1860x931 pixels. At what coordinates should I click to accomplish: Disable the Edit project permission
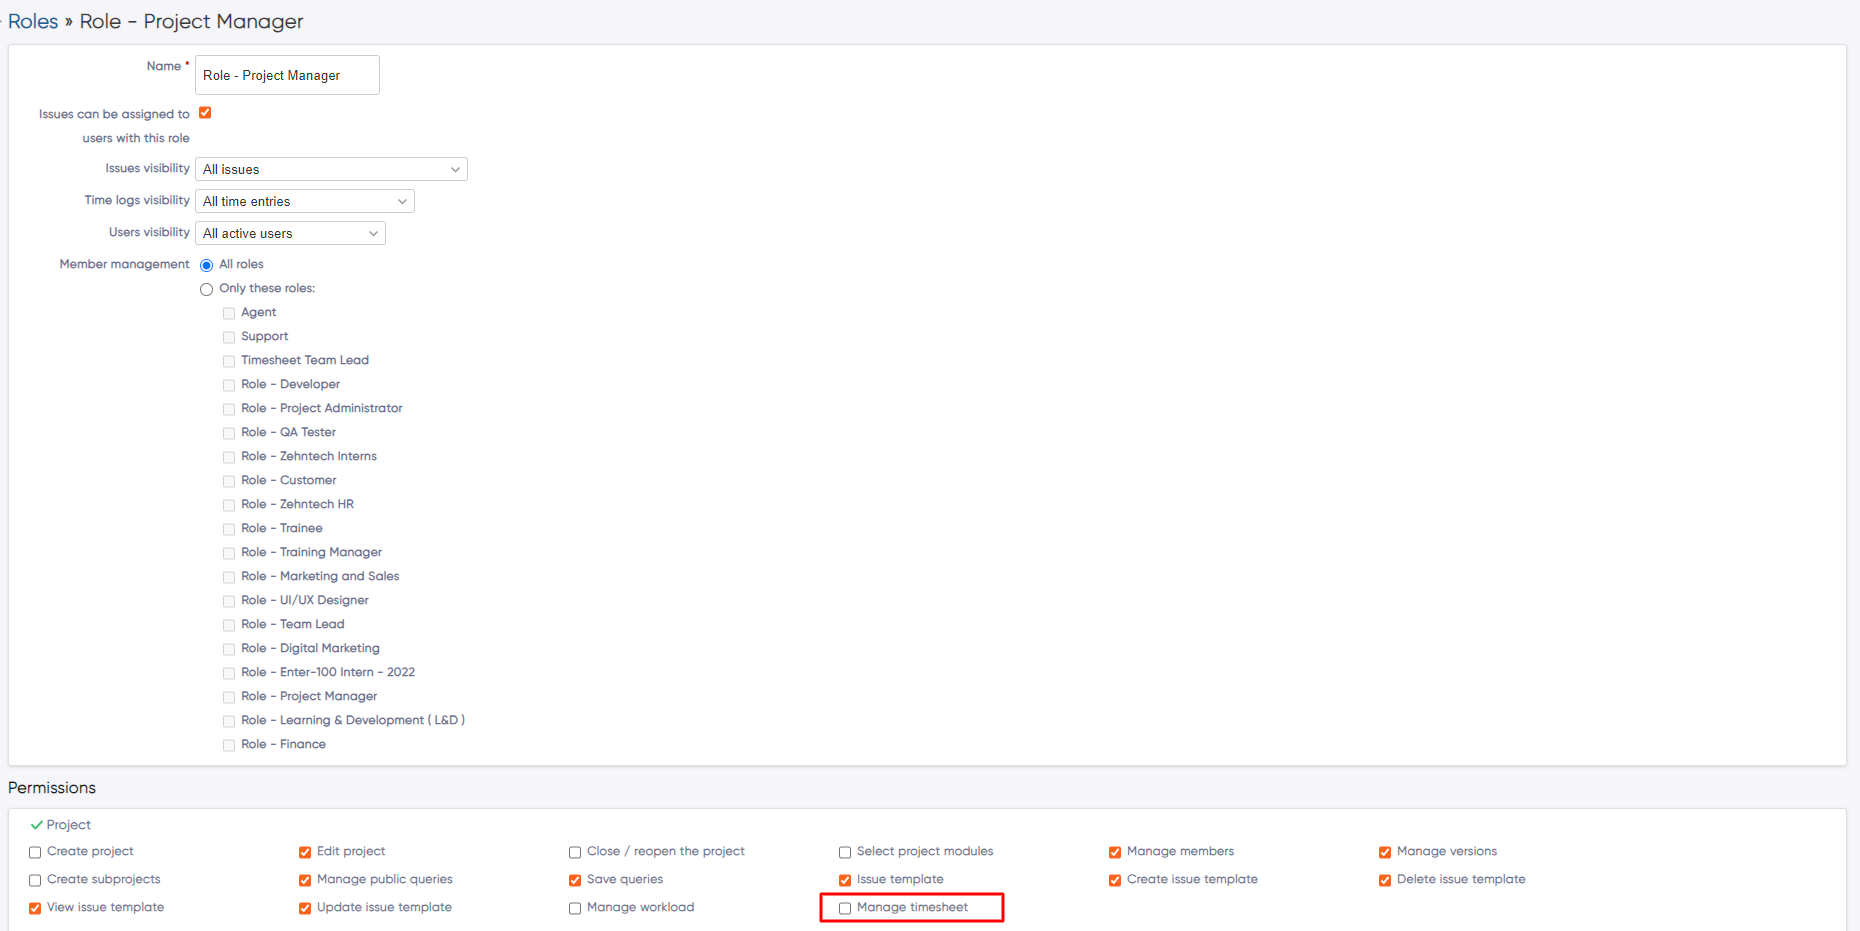point(305,852)
